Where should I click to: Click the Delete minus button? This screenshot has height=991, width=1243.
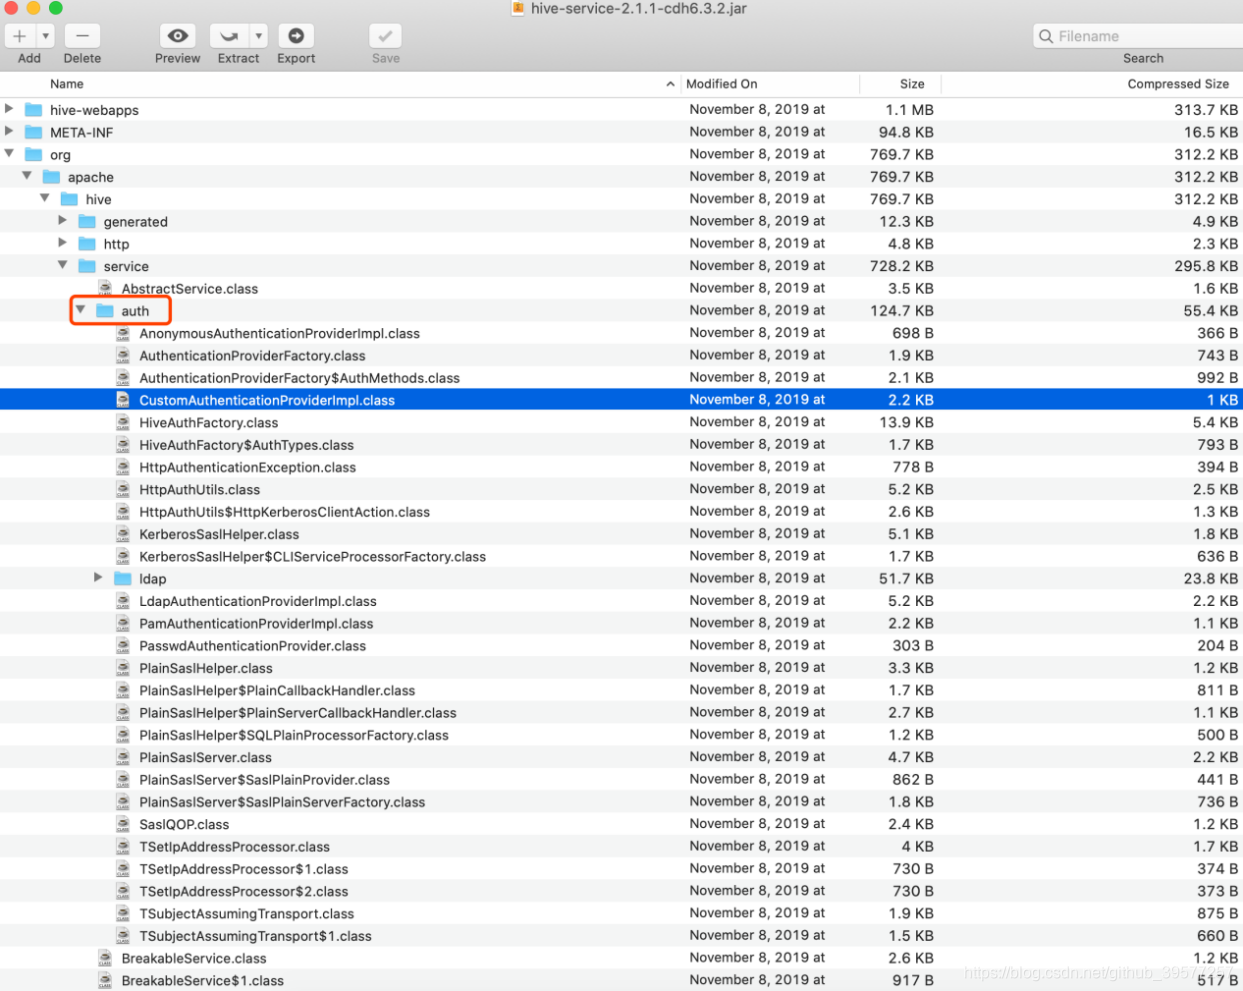pyautogui.click(x=82, y=36)
